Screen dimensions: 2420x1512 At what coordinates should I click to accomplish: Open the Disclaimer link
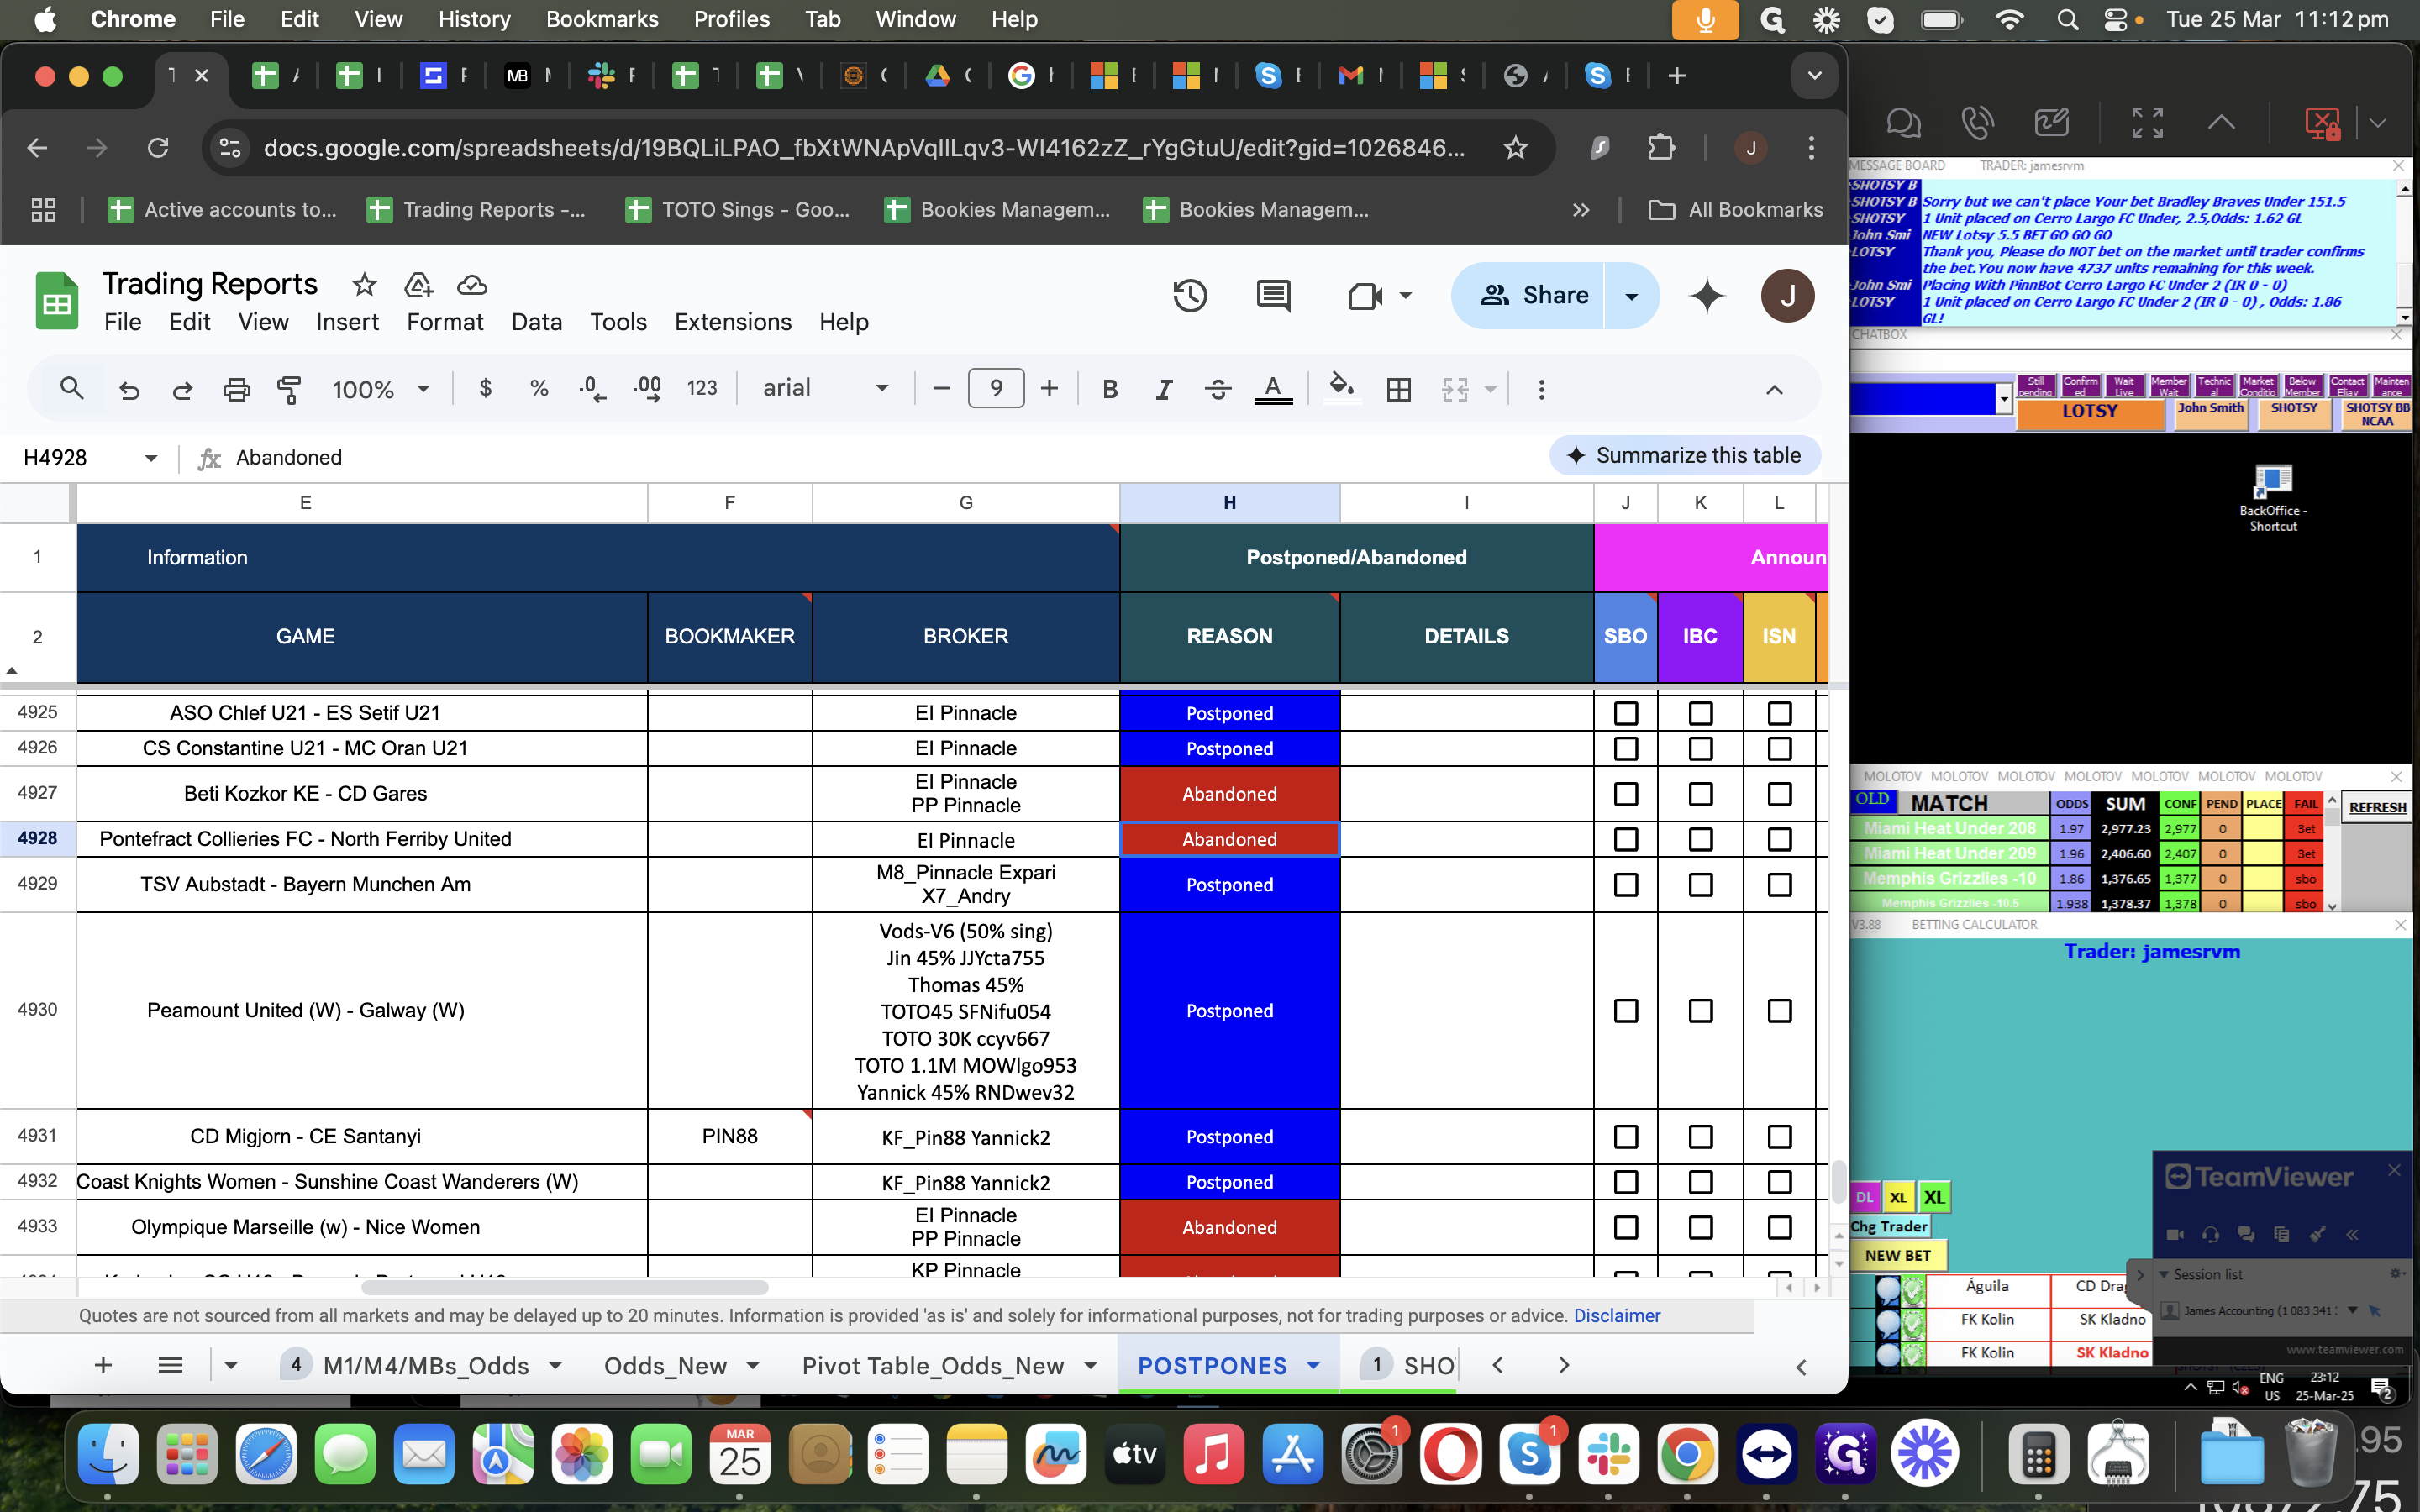(x=1616, y=1315)
